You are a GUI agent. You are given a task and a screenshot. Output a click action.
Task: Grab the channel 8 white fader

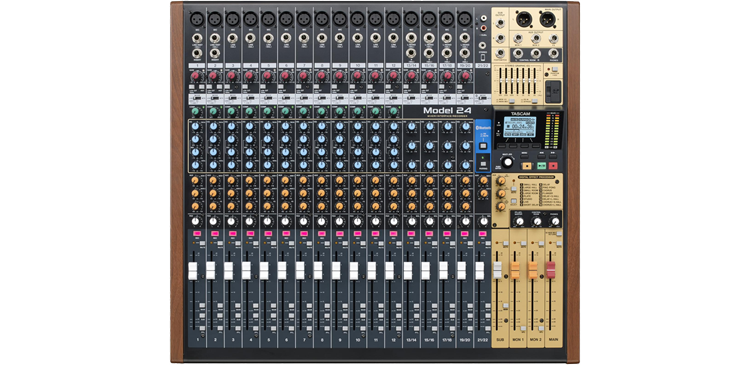click(318, 271)
